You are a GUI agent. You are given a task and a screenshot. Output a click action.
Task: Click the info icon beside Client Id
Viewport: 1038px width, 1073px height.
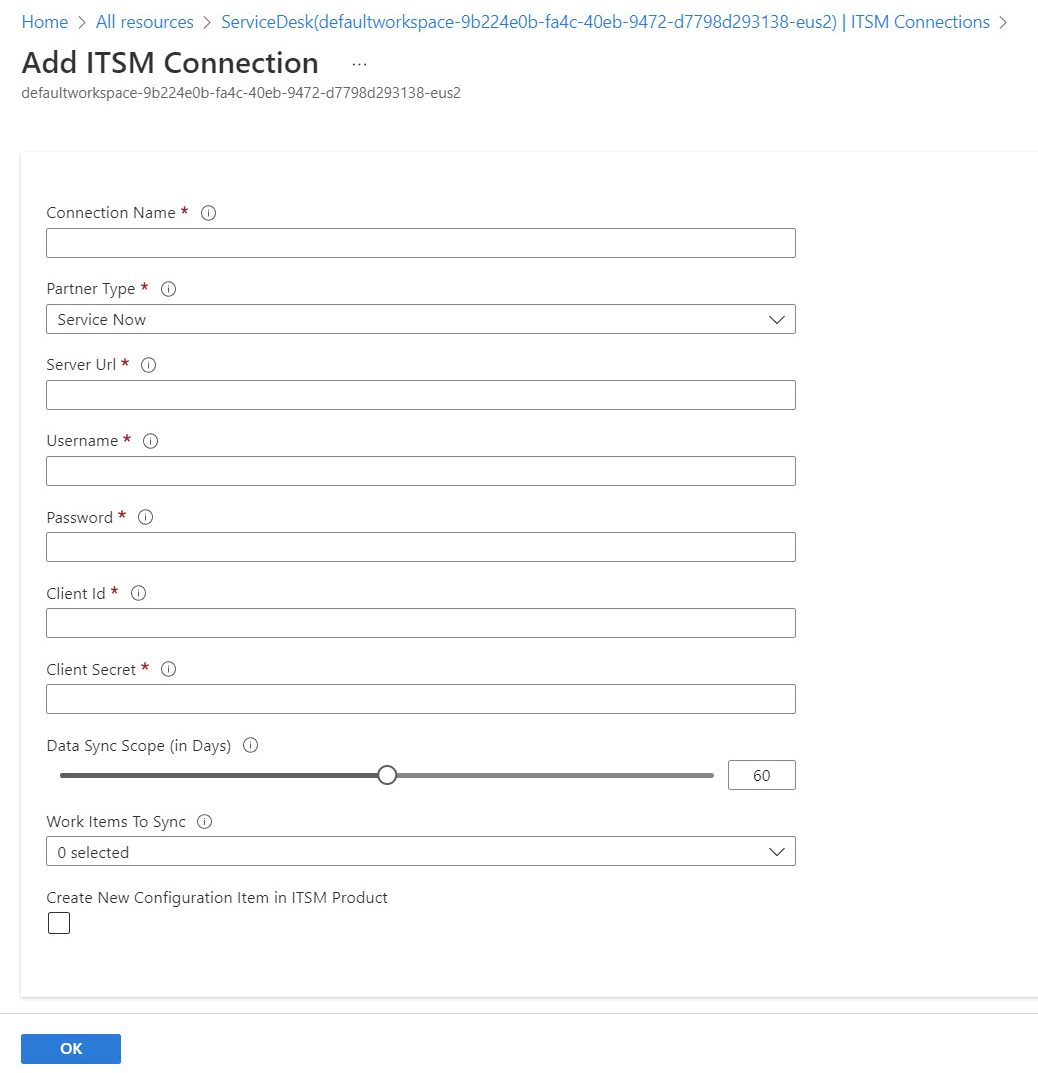[x=138, y=593]
